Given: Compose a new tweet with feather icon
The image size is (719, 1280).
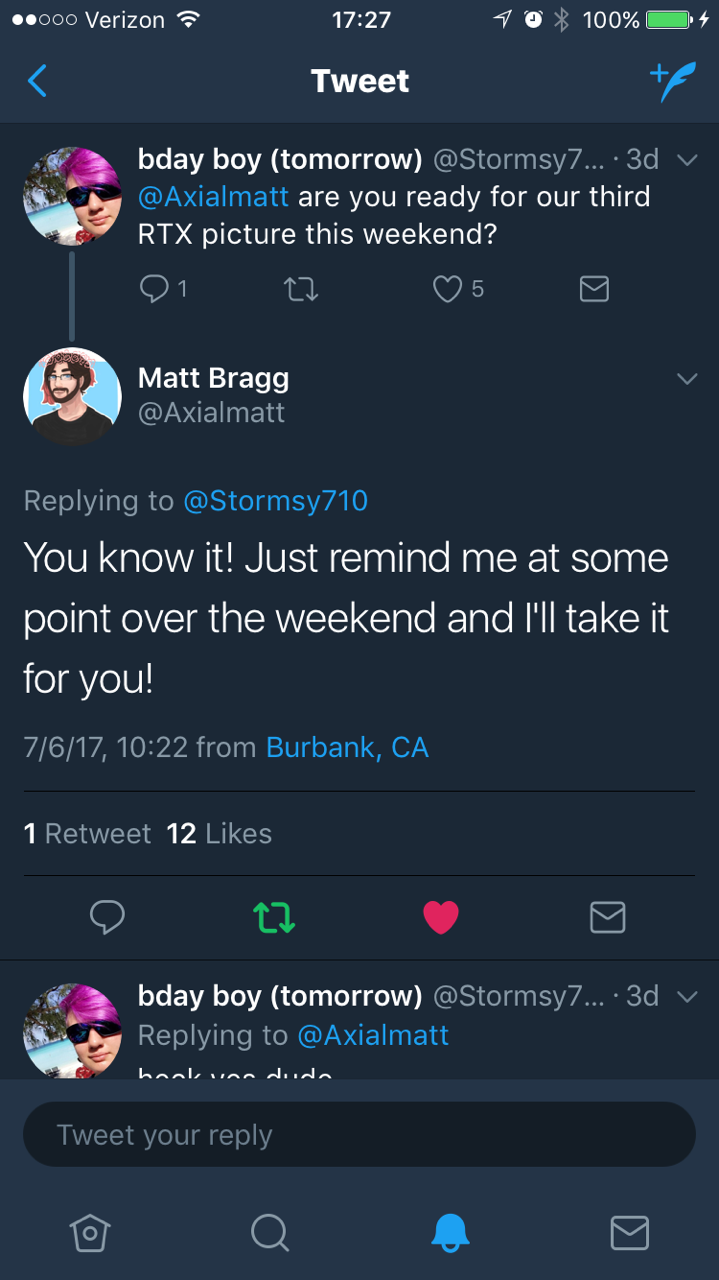Looking at the screenshot, I should [x=671, y=82].
